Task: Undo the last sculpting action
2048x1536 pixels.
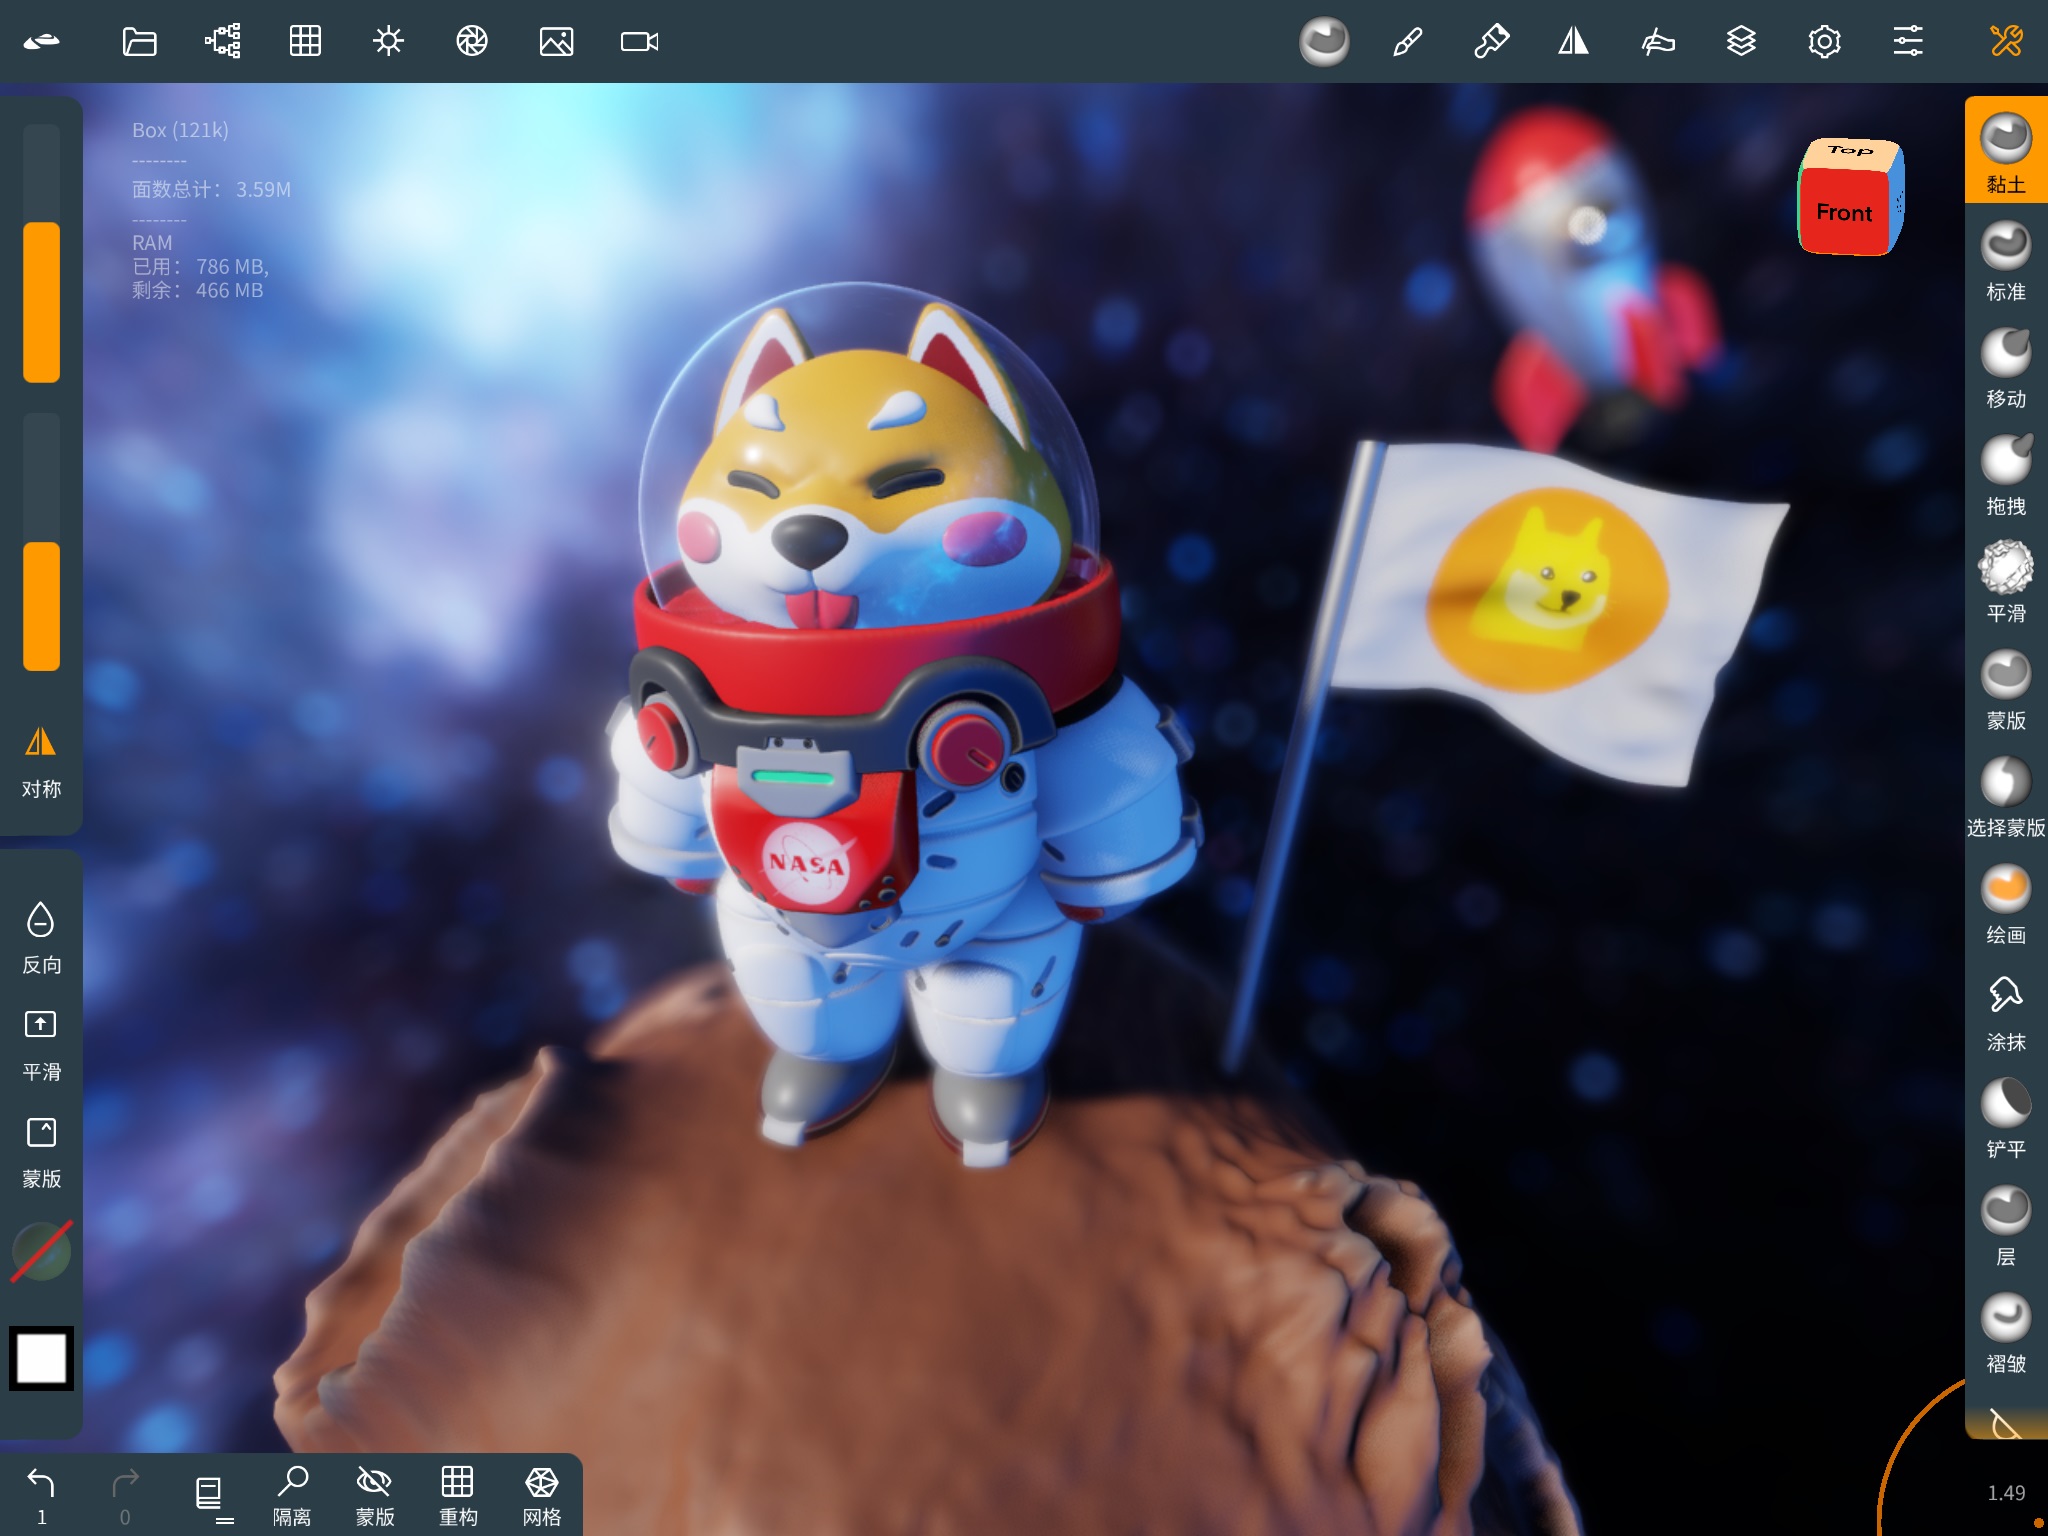Action: coord(41,1483)
